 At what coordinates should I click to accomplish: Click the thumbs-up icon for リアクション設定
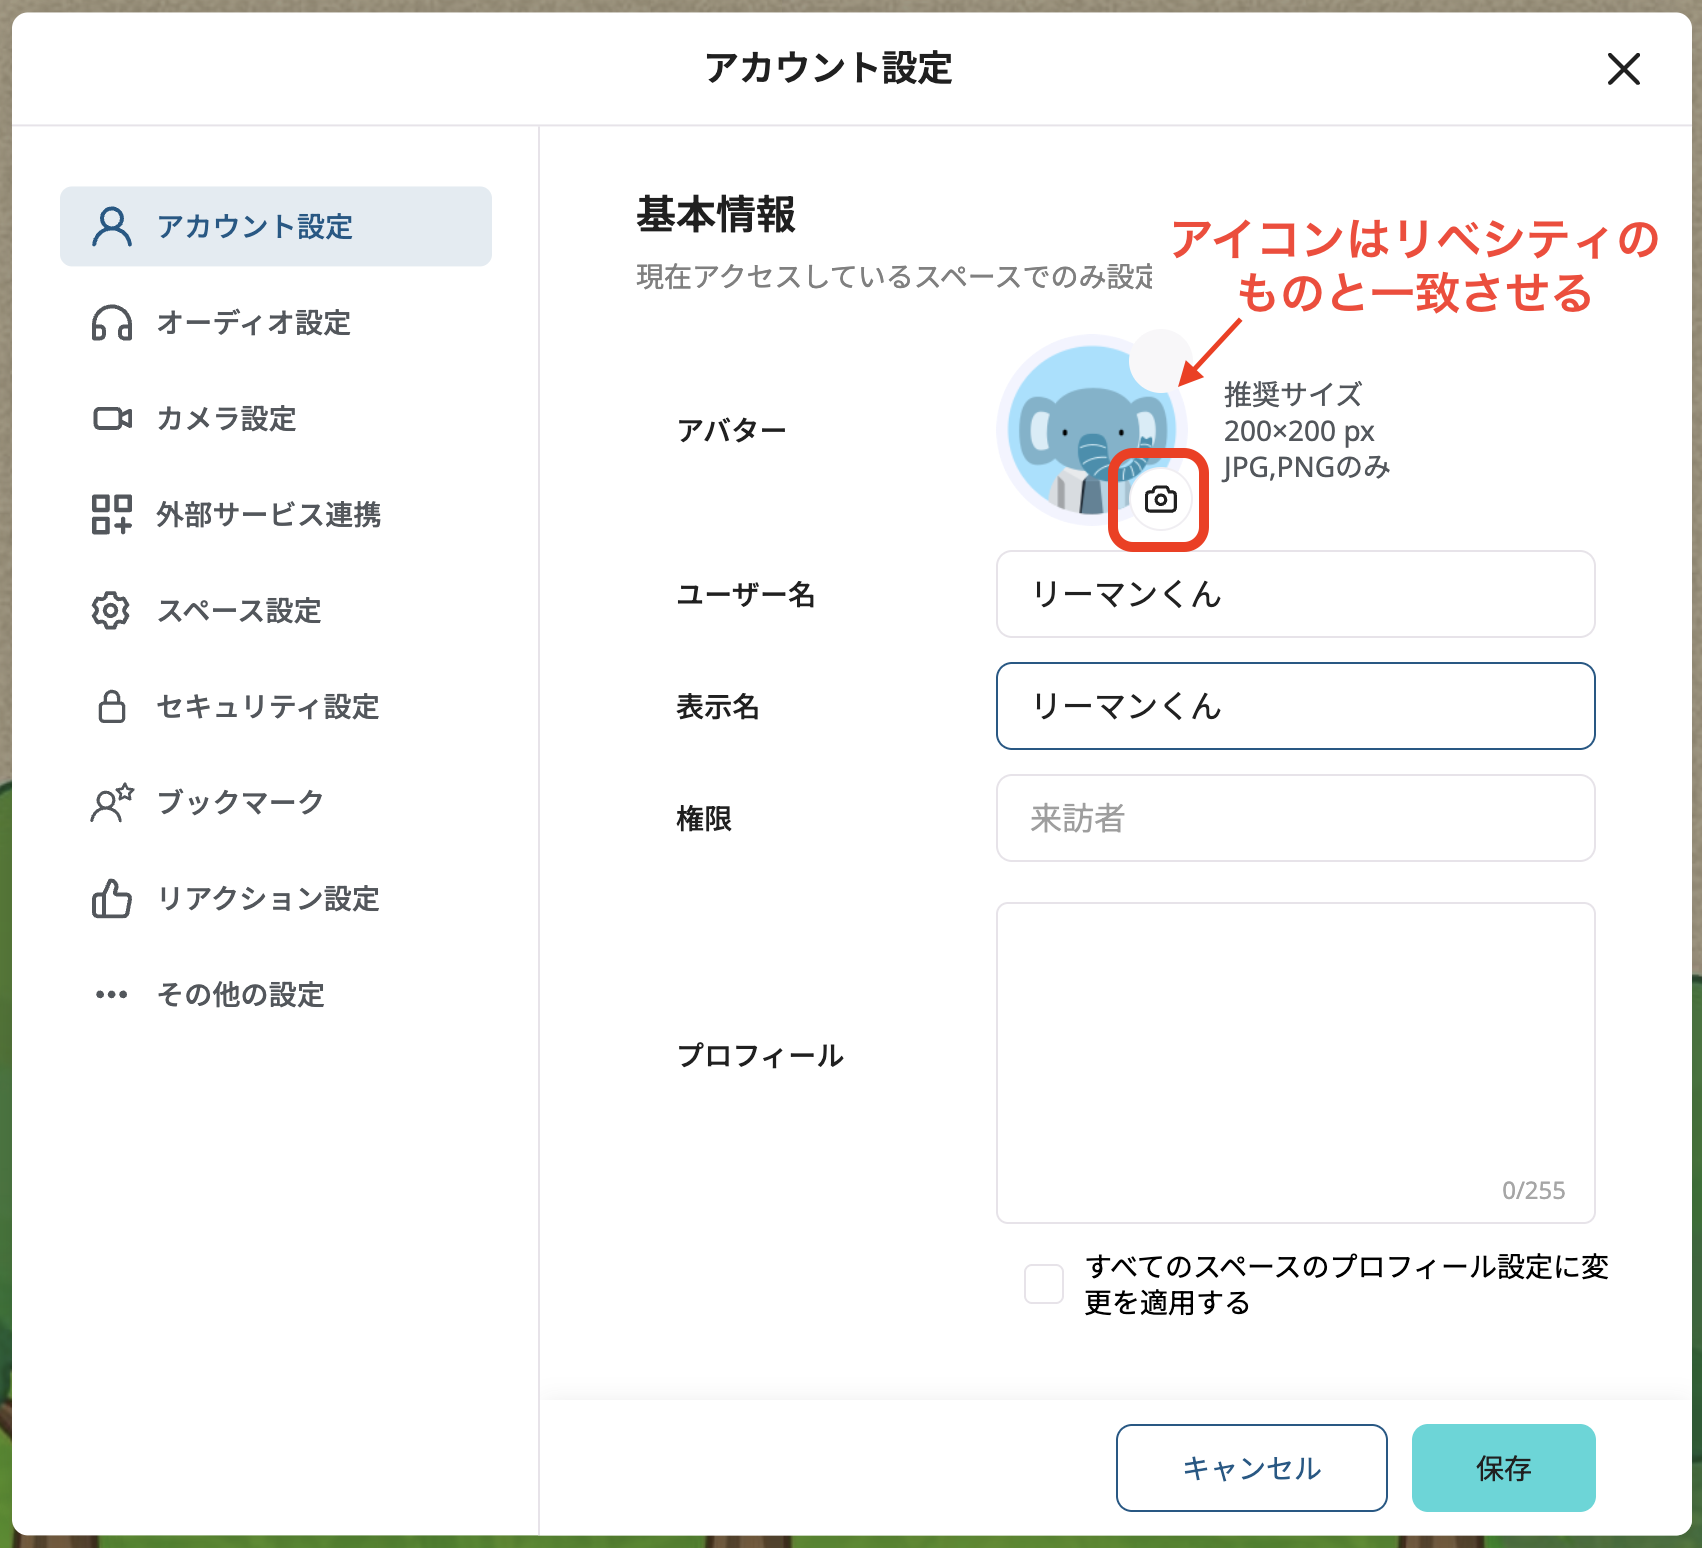(x=110, y=899)
